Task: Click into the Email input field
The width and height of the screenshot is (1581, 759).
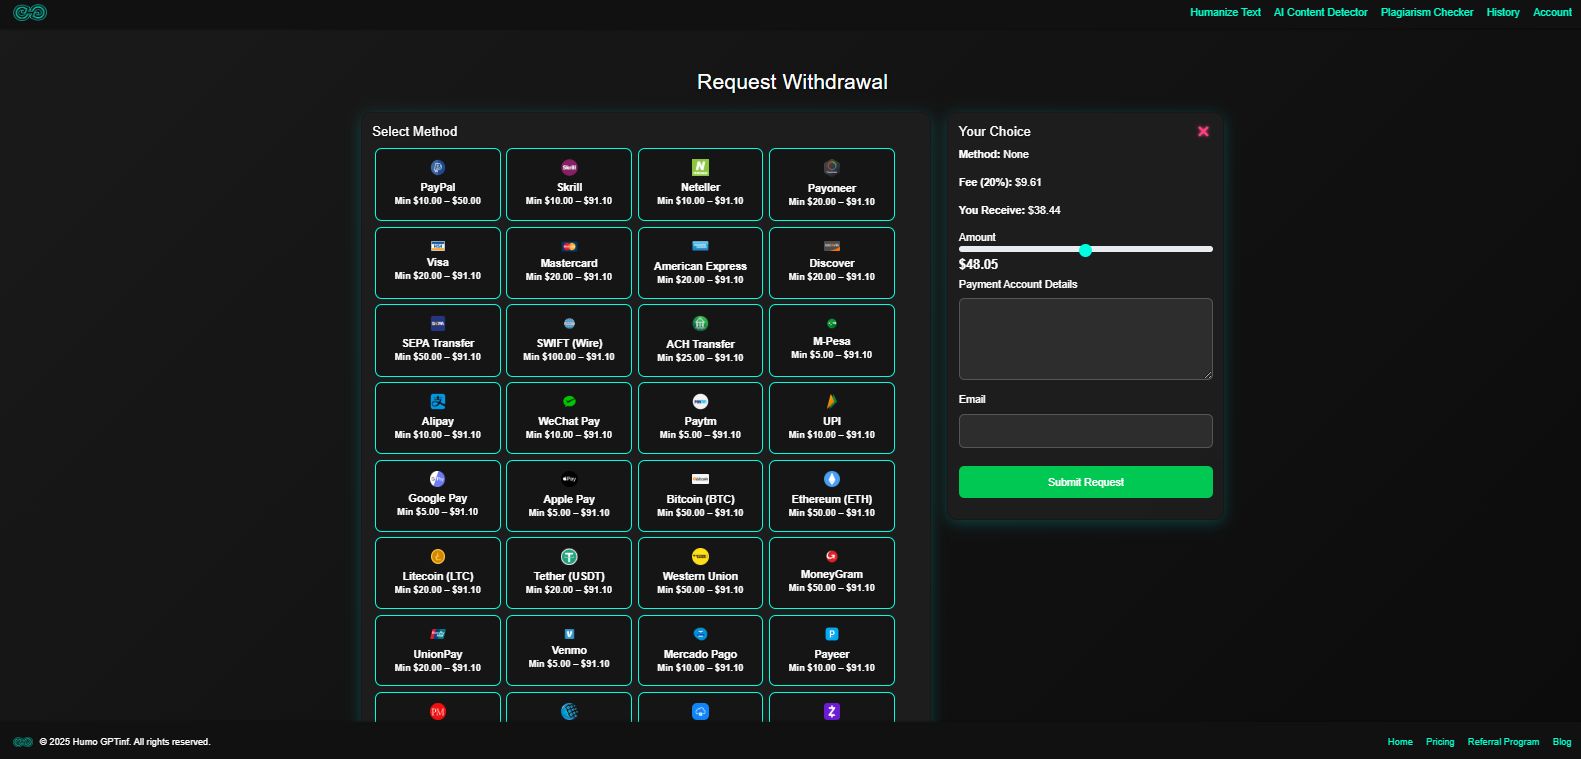Action: click(1085, 431)
